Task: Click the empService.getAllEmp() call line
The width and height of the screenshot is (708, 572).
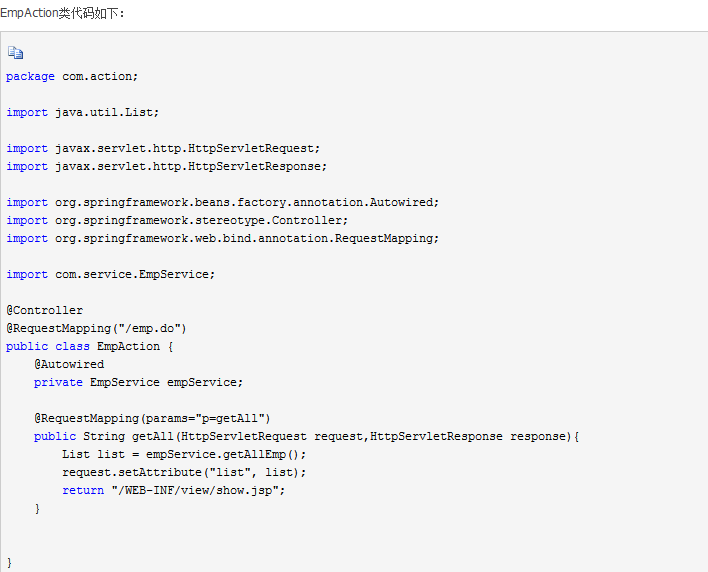Action: click(184, 455)
